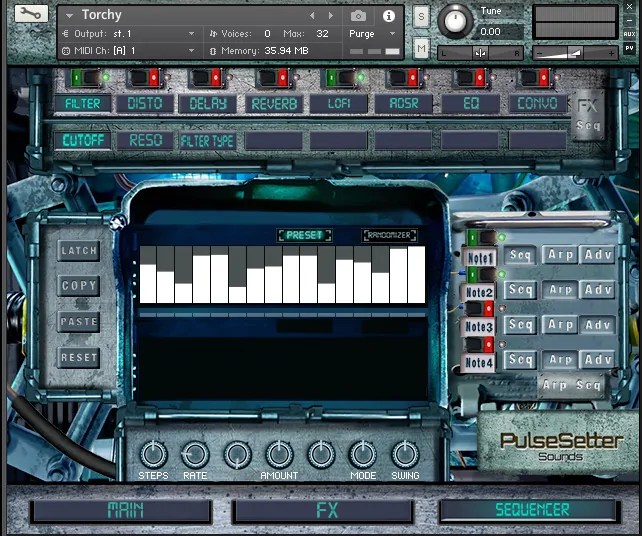Image resolution: width=642 pixels, height=536 pixels.
Task: Click the RESET button
Action: (x=79, y=357)
